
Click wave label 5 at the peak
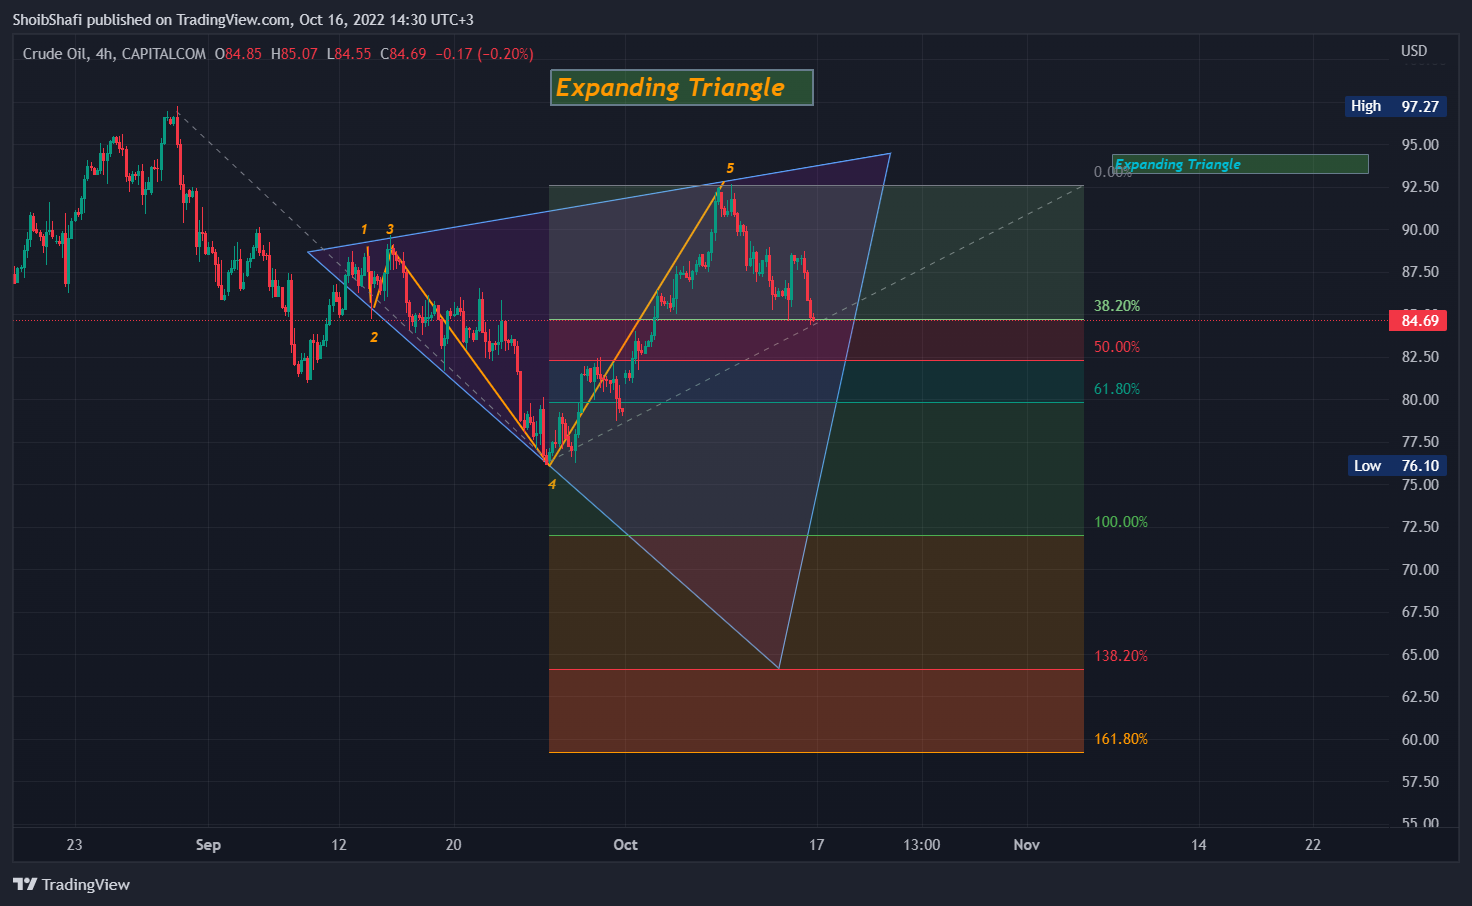pyautogui.click(x=730, y=168)
